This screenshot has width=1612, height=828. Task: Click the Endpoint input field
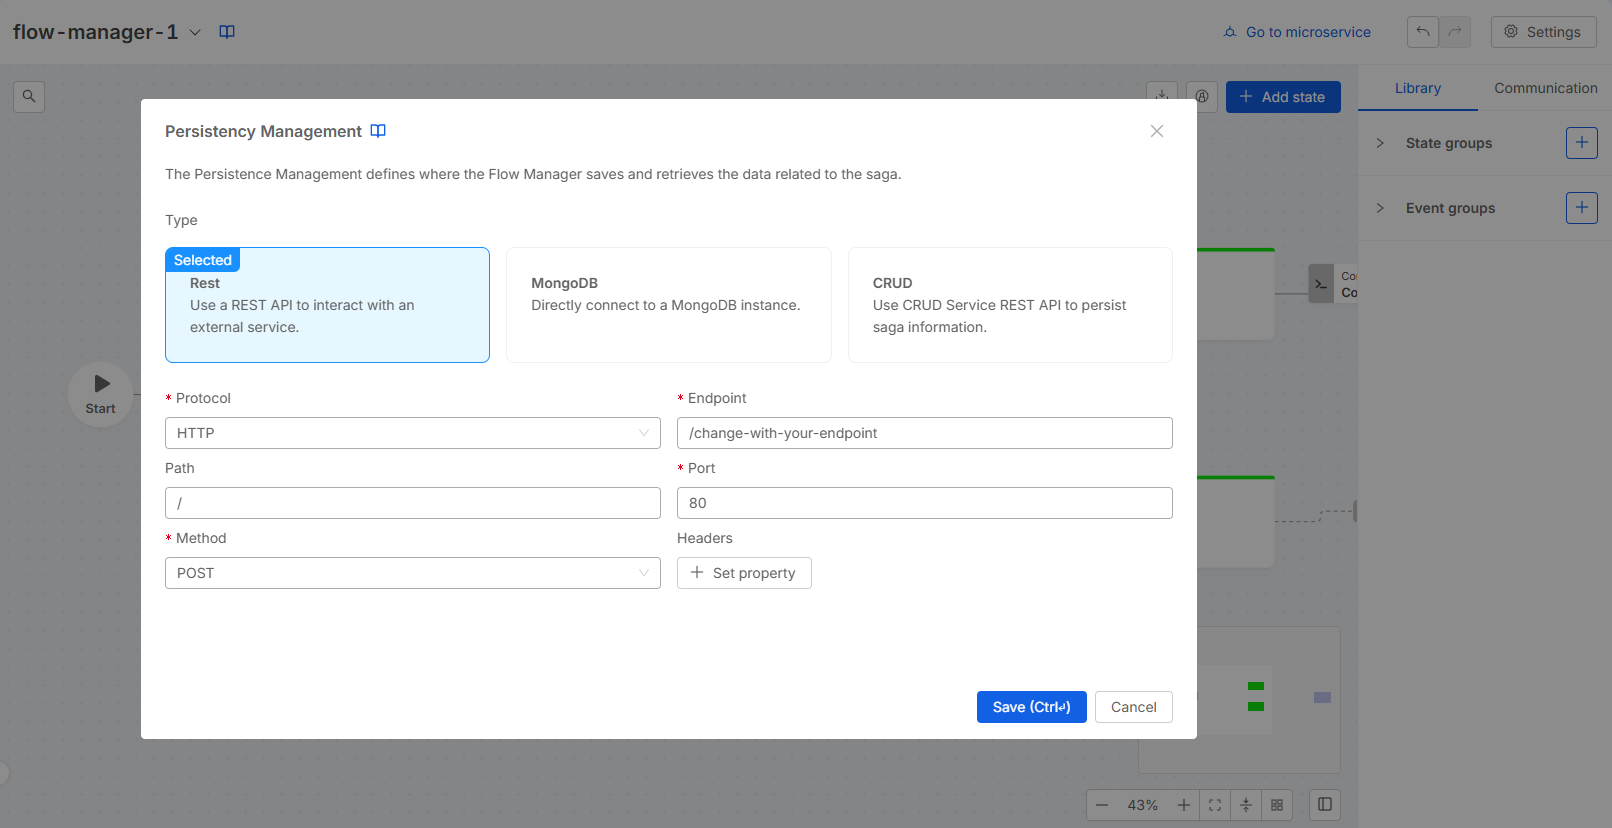(924, 433)
